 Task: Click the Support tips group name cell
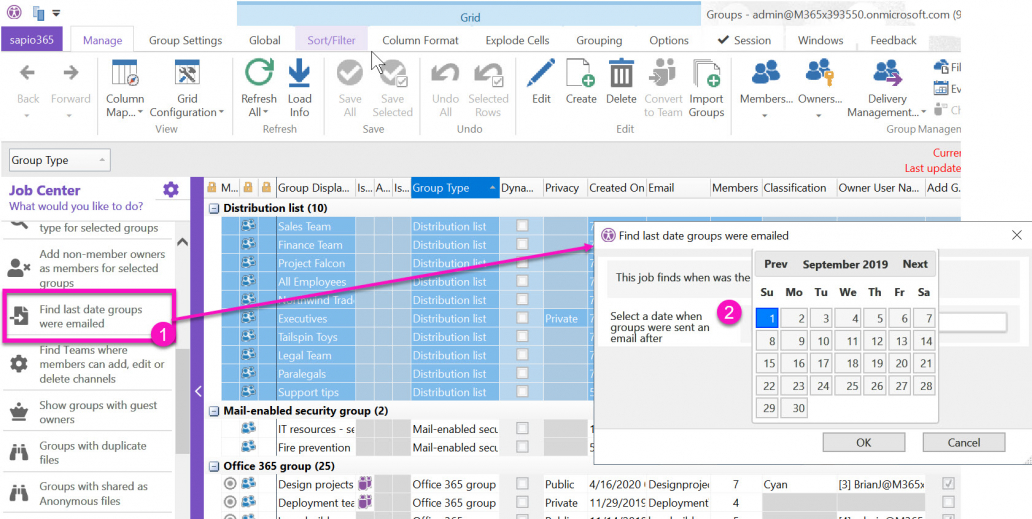tap(316, 392)
